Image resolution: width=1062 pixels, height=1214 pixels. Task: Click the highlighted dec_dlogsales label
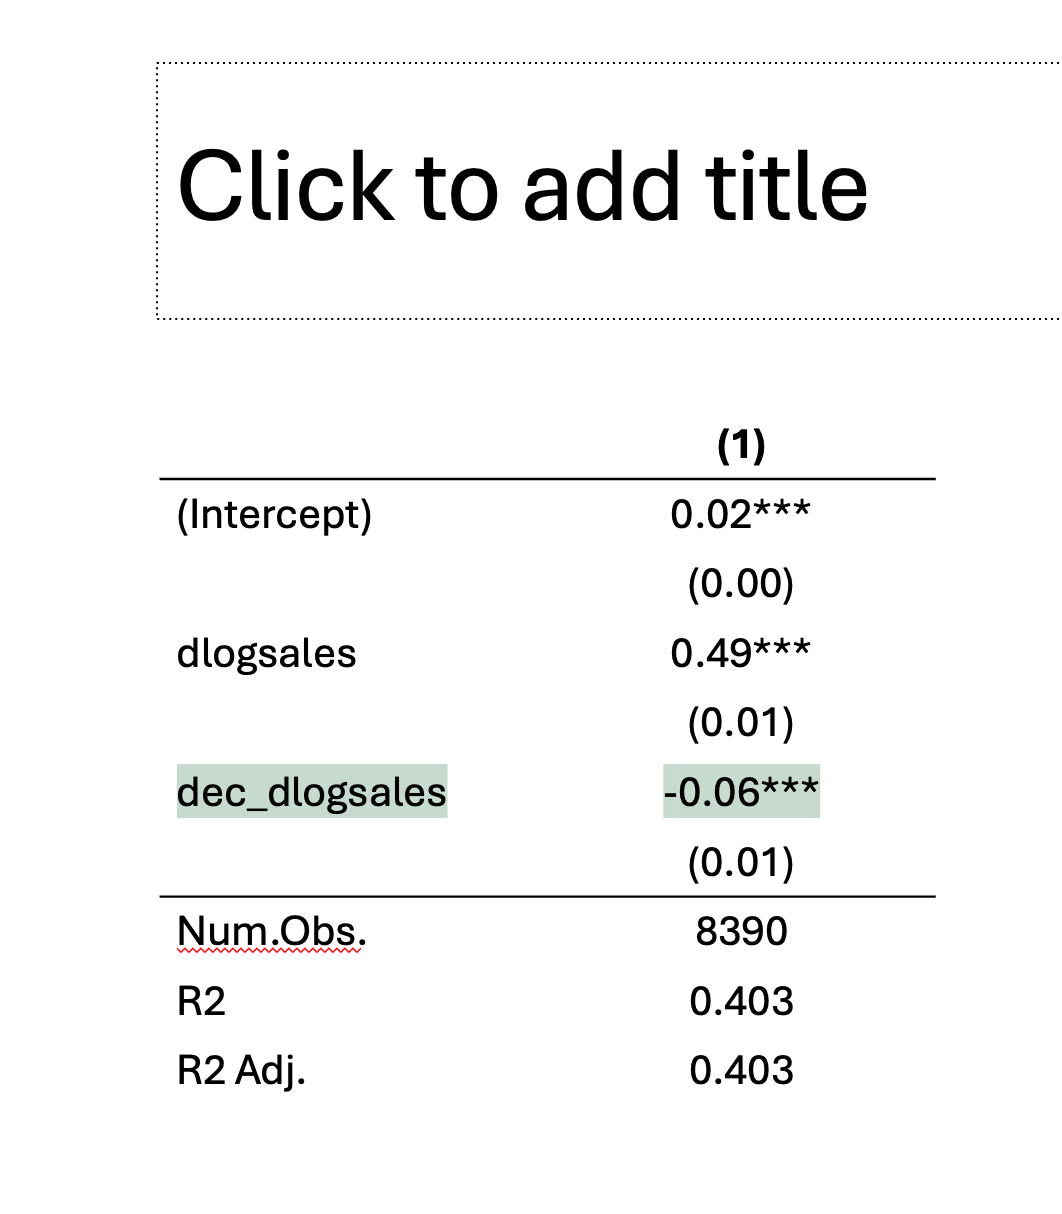point(311,792)
